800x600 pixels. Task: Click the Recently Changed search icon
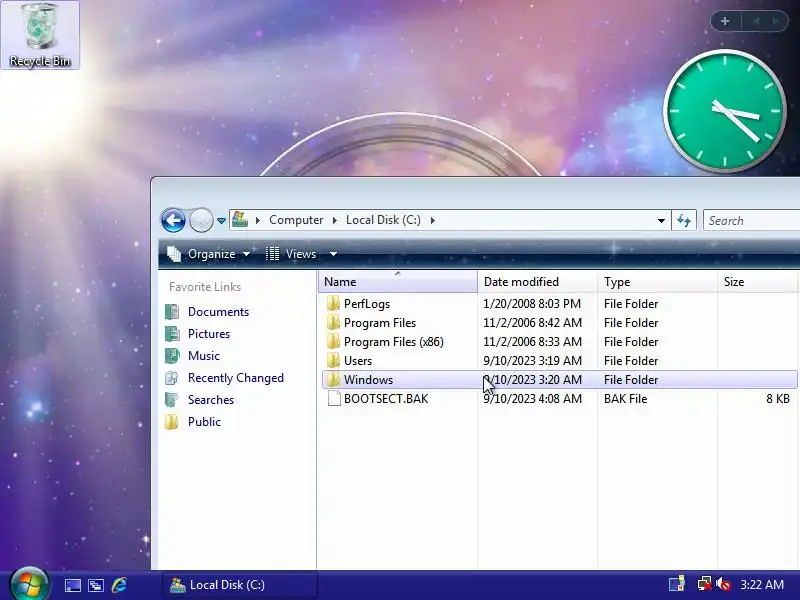172,378
